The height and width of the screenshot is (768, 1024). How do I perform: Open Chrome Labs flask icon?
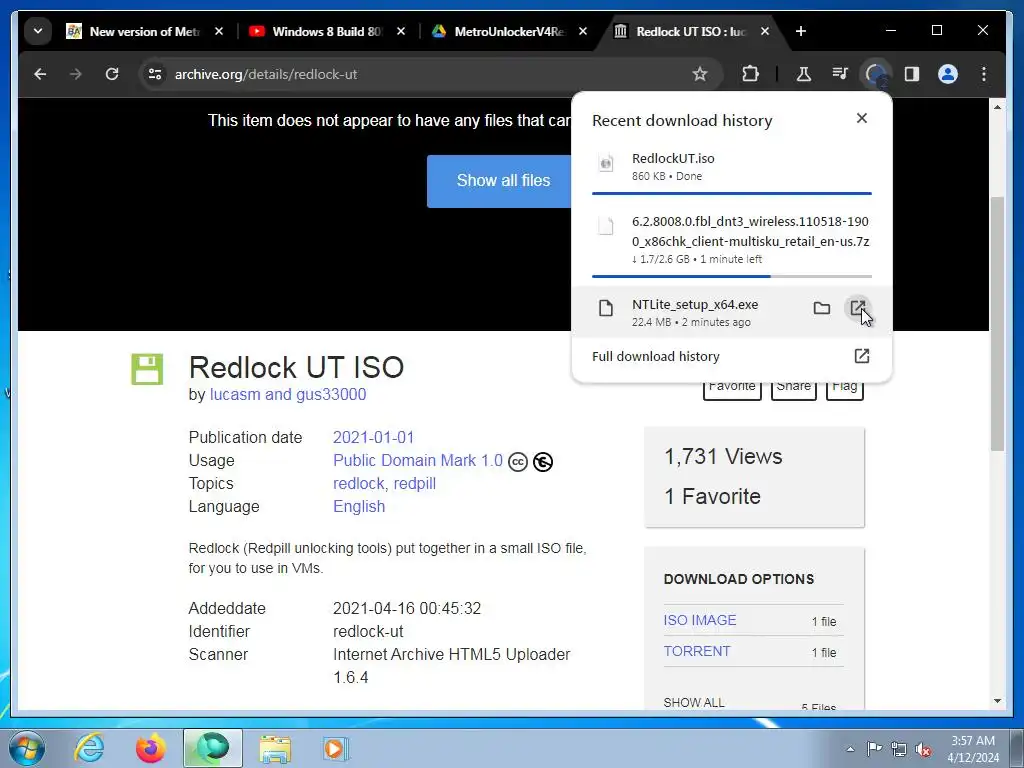803,74
